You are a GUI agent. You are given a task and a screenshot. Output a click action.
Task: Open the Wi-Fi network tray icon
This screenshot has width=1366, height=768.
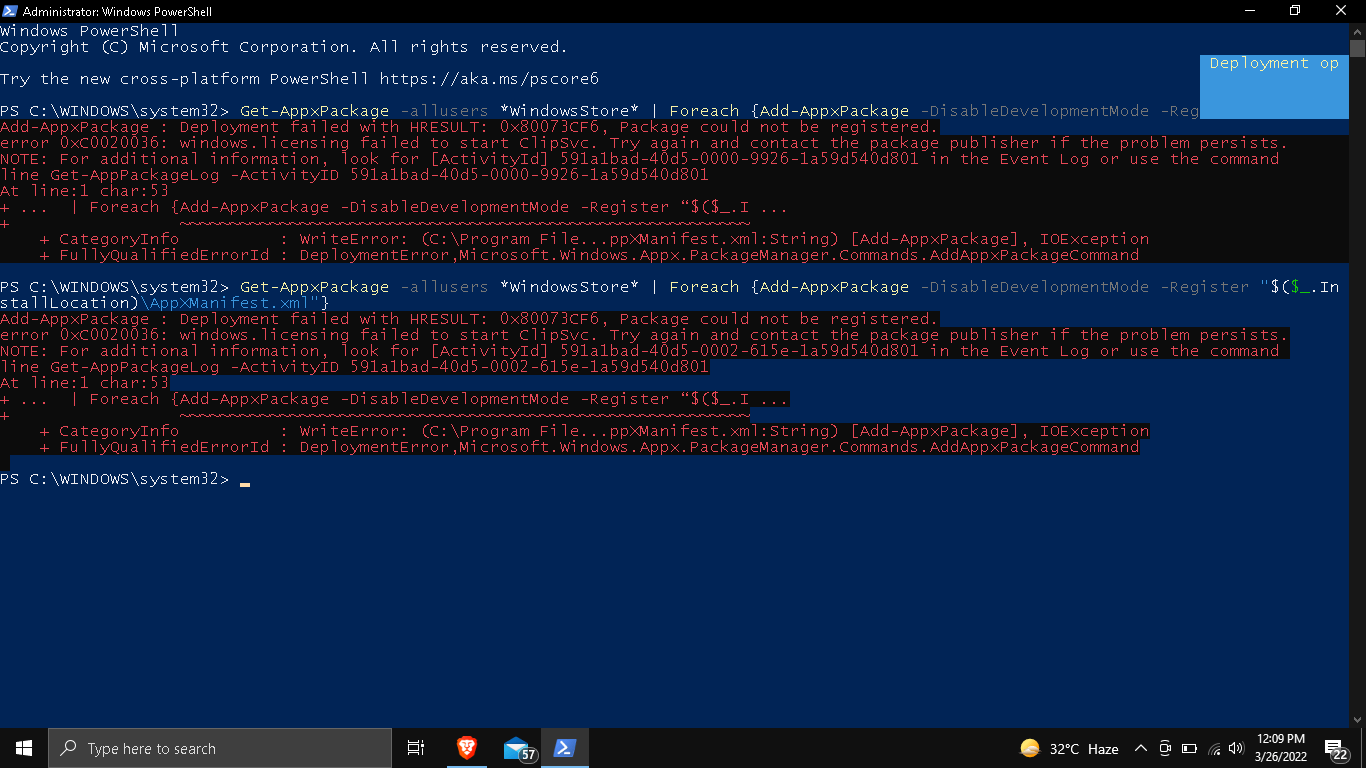coord(1214,748)
